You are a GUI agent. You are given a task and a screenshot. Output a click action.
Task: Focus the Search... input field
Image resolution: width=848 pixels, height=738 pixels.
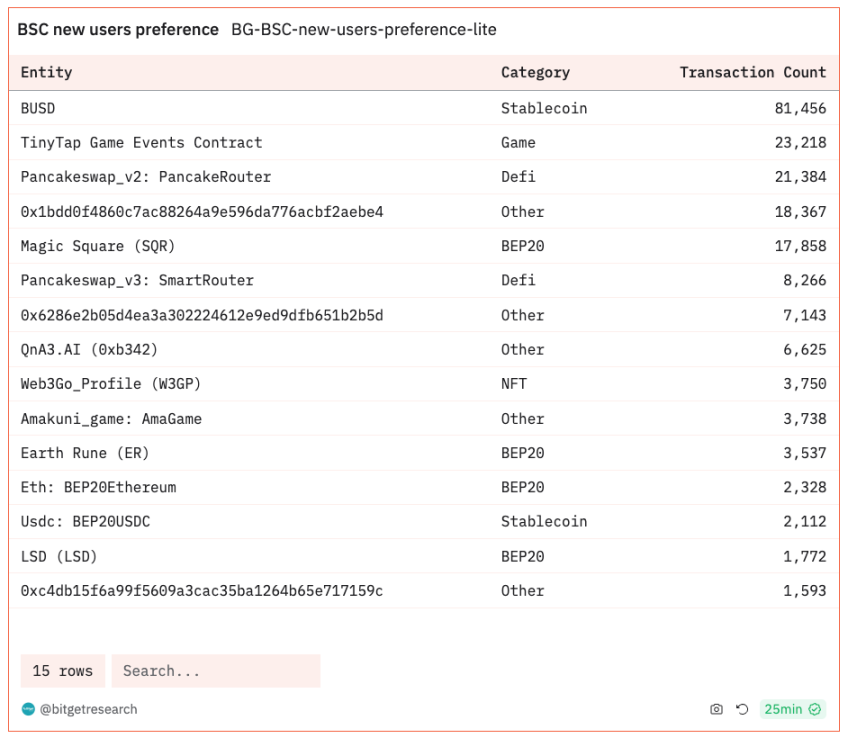coord(215,671)
